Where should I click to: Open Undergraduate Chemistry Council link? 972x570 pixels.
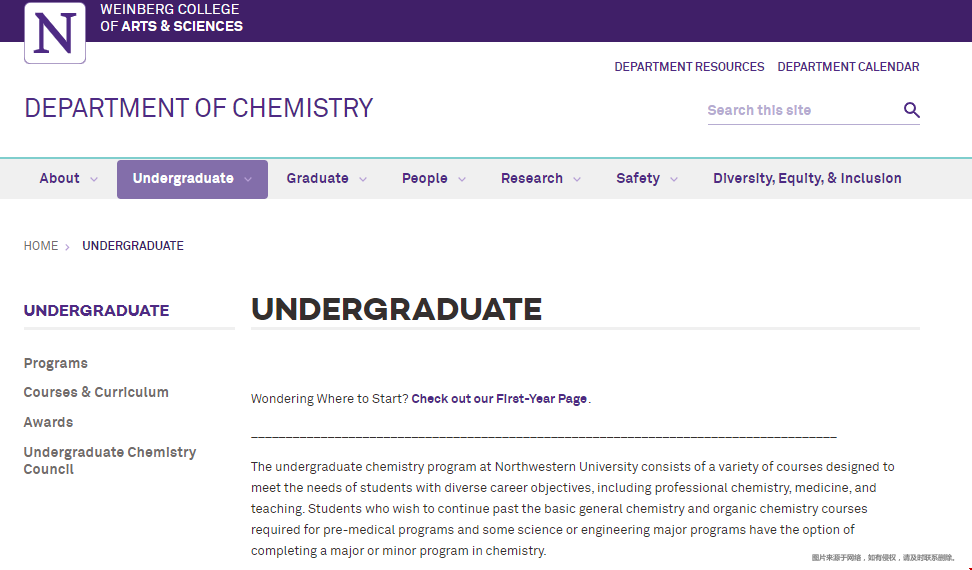click(110, 460)
